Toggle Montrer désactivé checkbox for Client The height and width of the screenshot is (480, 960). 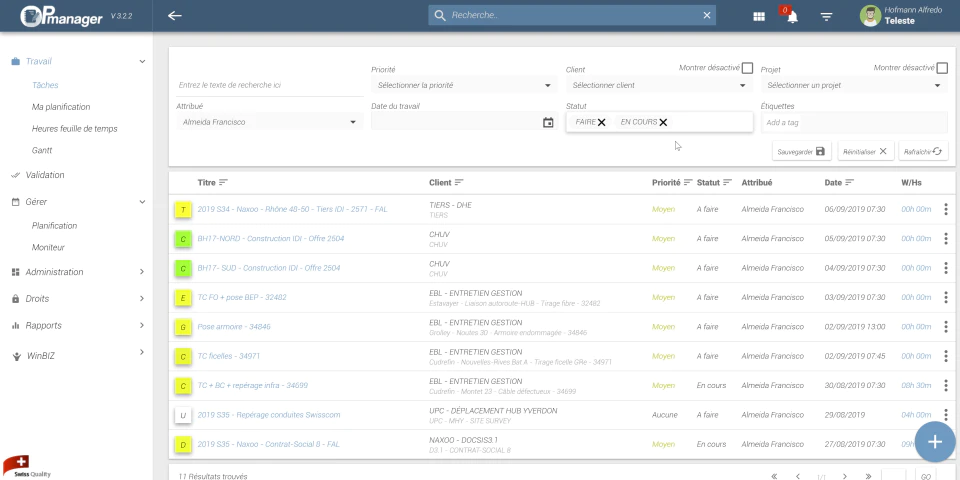(747, 68)
